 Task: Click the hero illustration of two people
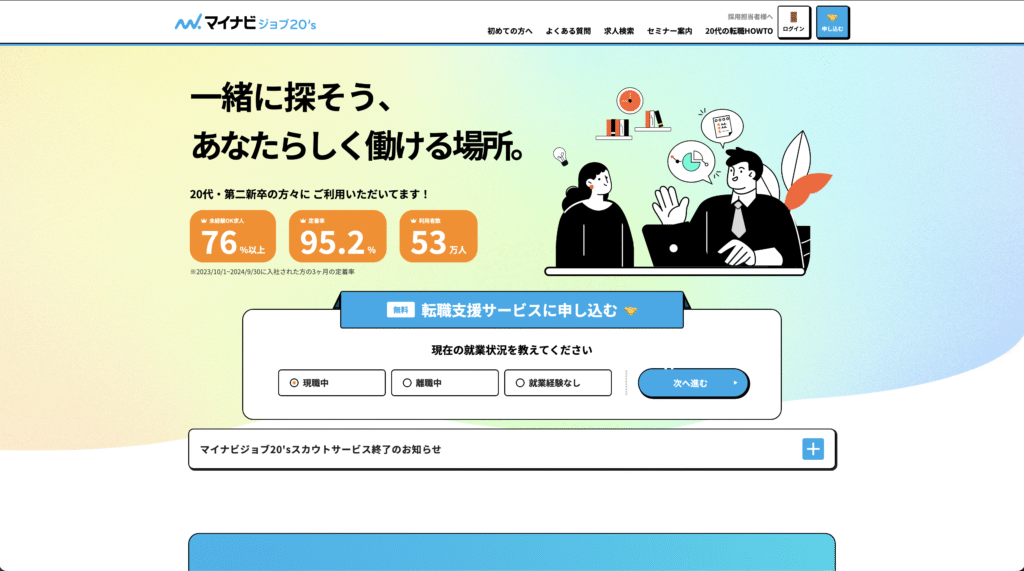pyautogui.click(x=689, y=182)
